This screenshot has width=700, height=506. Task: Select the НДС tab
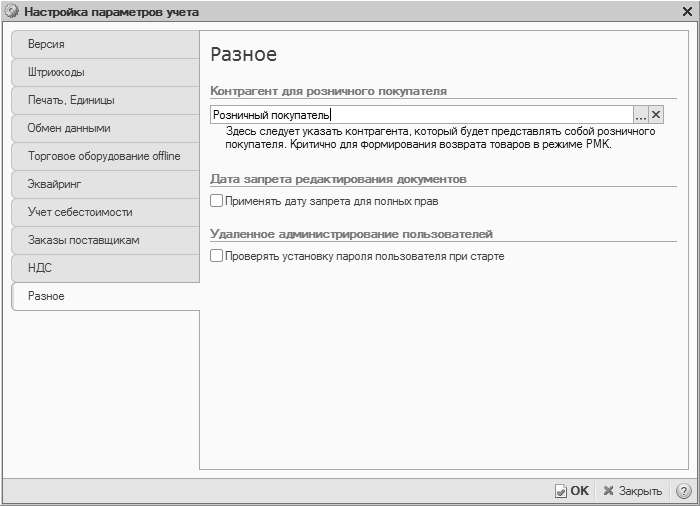click(105, 268)
